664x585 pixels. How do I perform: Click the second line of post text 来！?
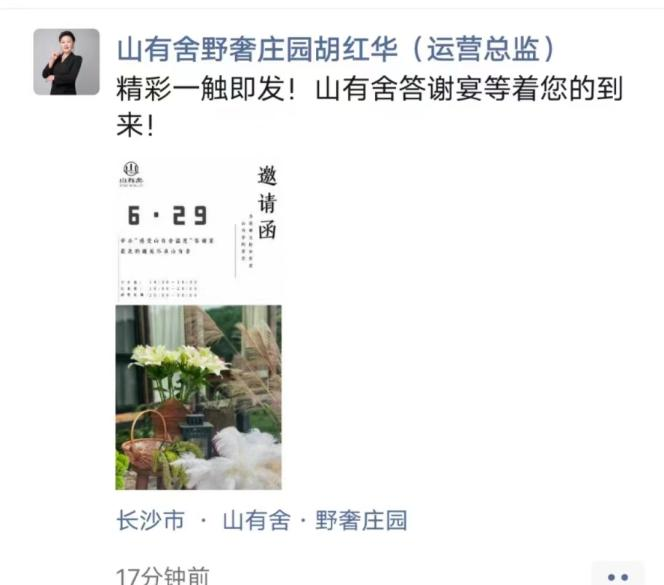click(135, 125)
